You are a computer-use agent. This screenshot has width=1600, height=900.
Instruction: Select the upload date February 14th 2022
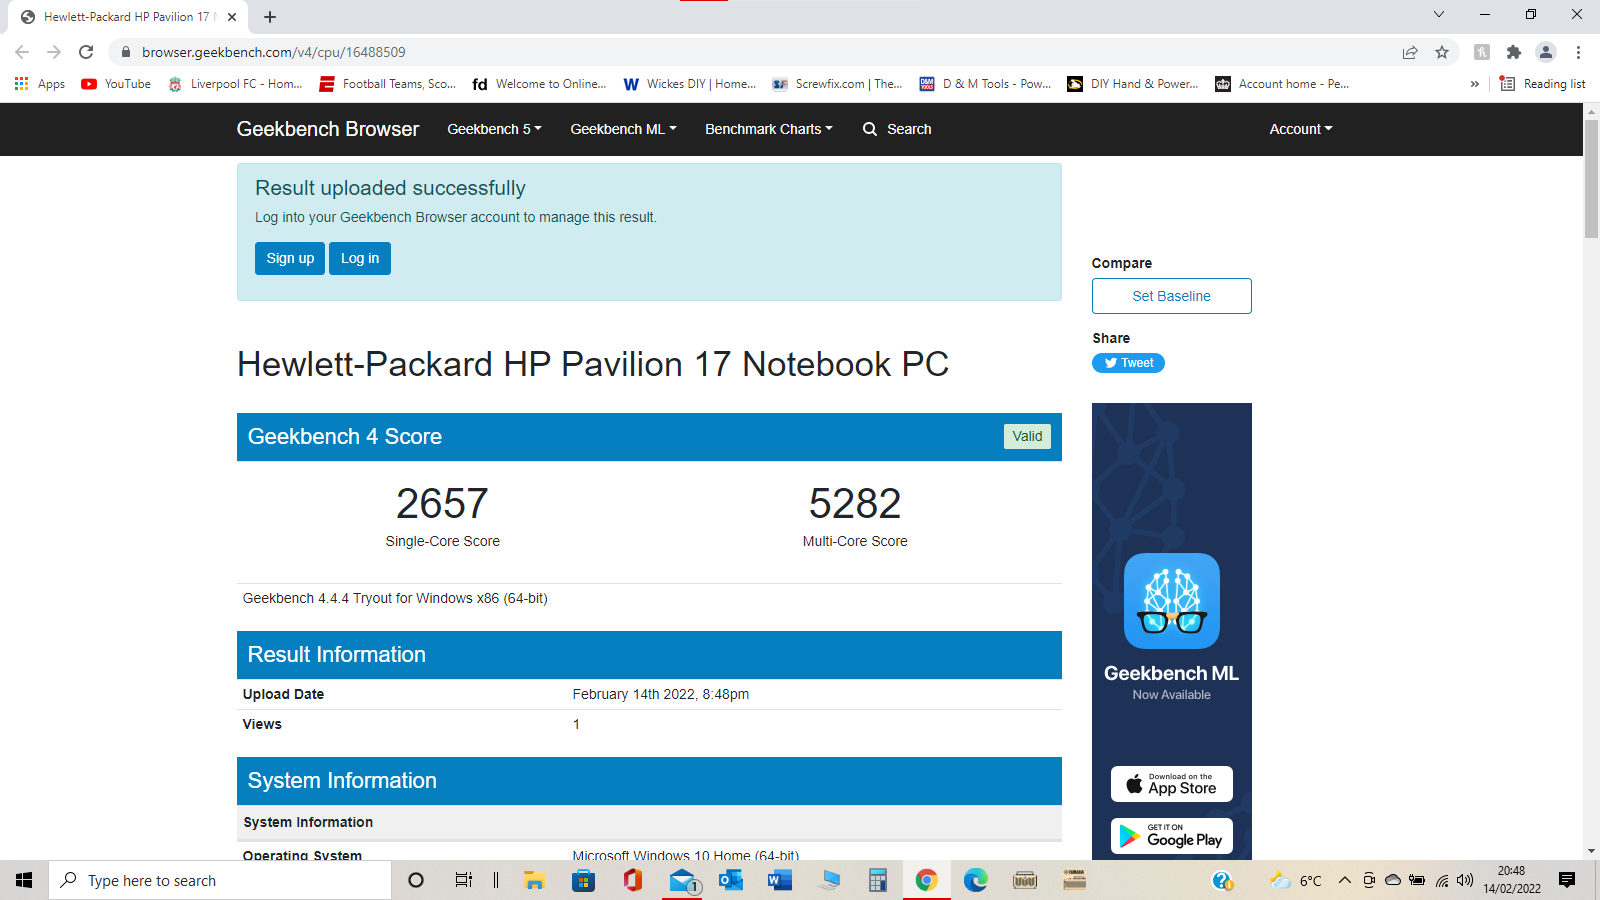[x=661, y=694]
